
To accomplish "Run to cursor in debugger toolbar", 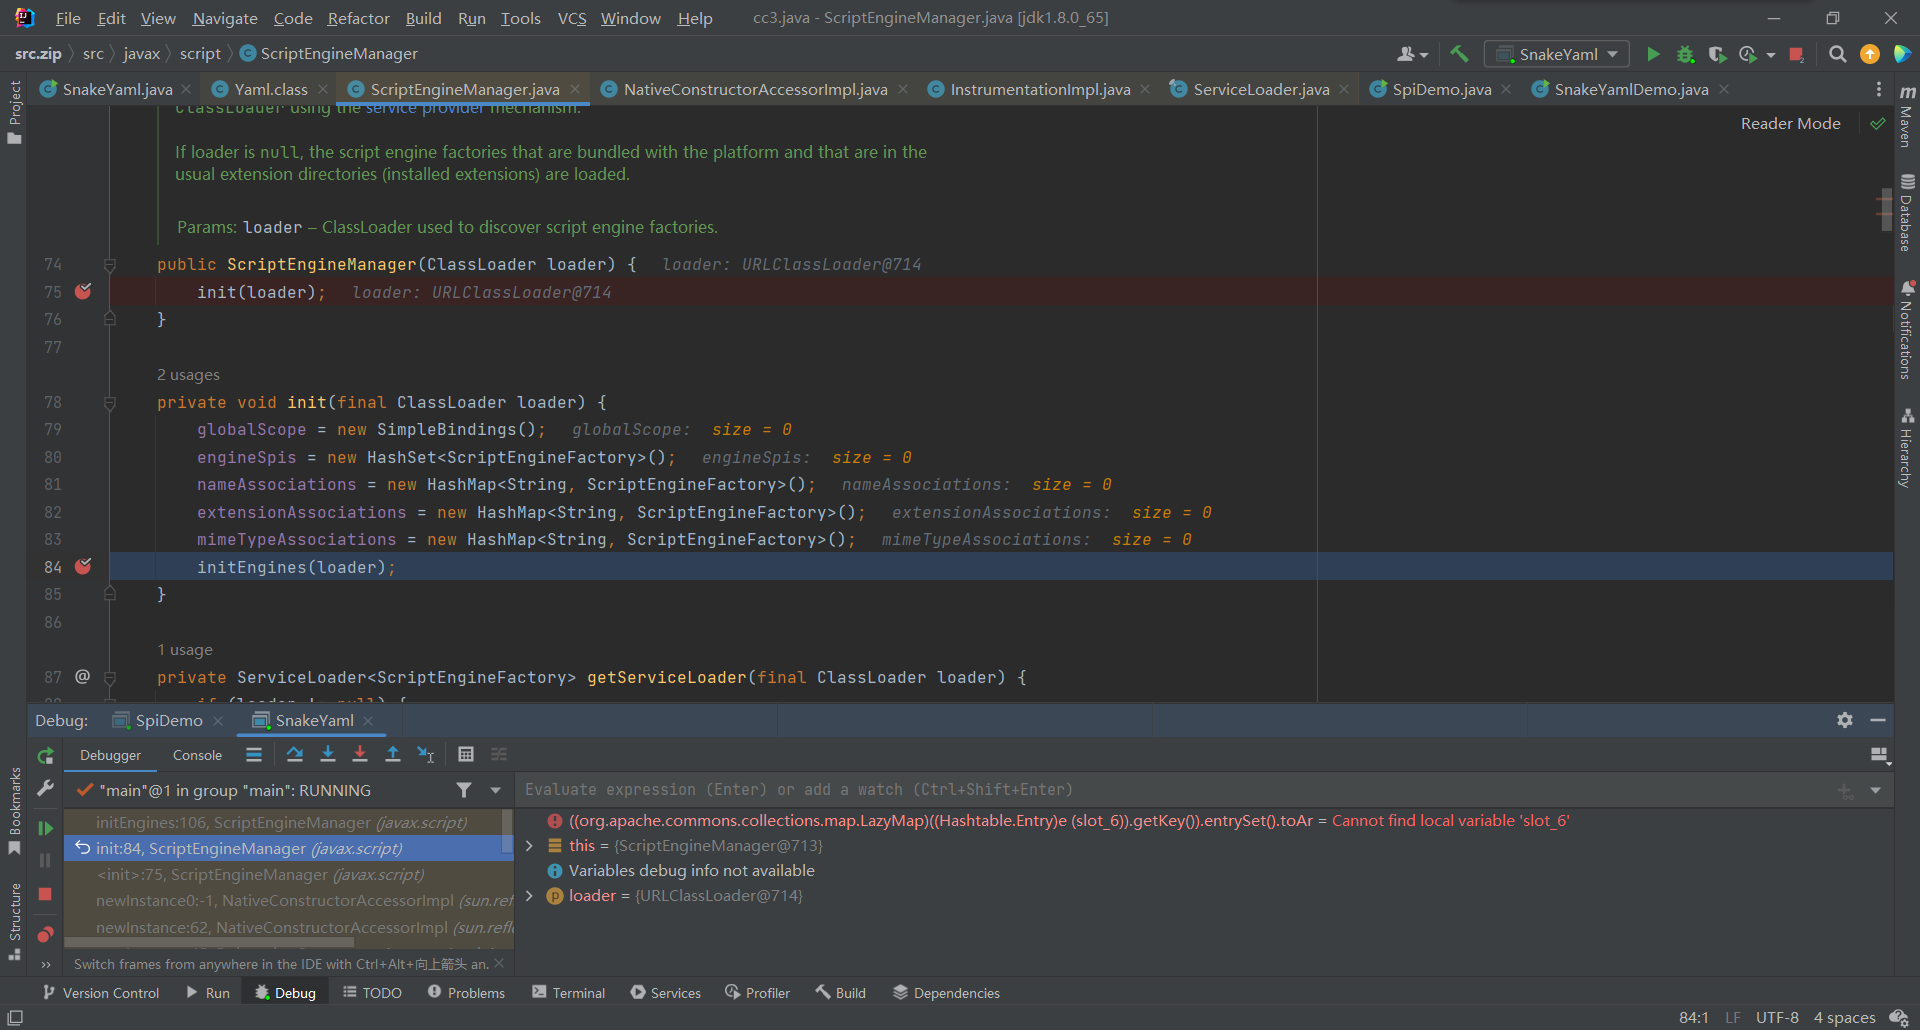I will pos(426,754).
